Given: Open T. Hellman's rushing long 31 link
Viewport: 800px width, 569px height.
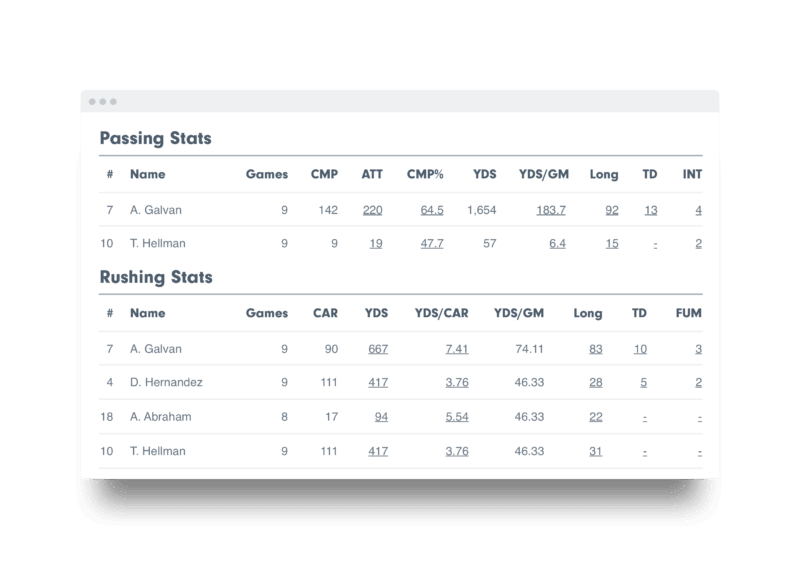Looking at the screenshot, I should pyautogui.click(x=595, y=451).
